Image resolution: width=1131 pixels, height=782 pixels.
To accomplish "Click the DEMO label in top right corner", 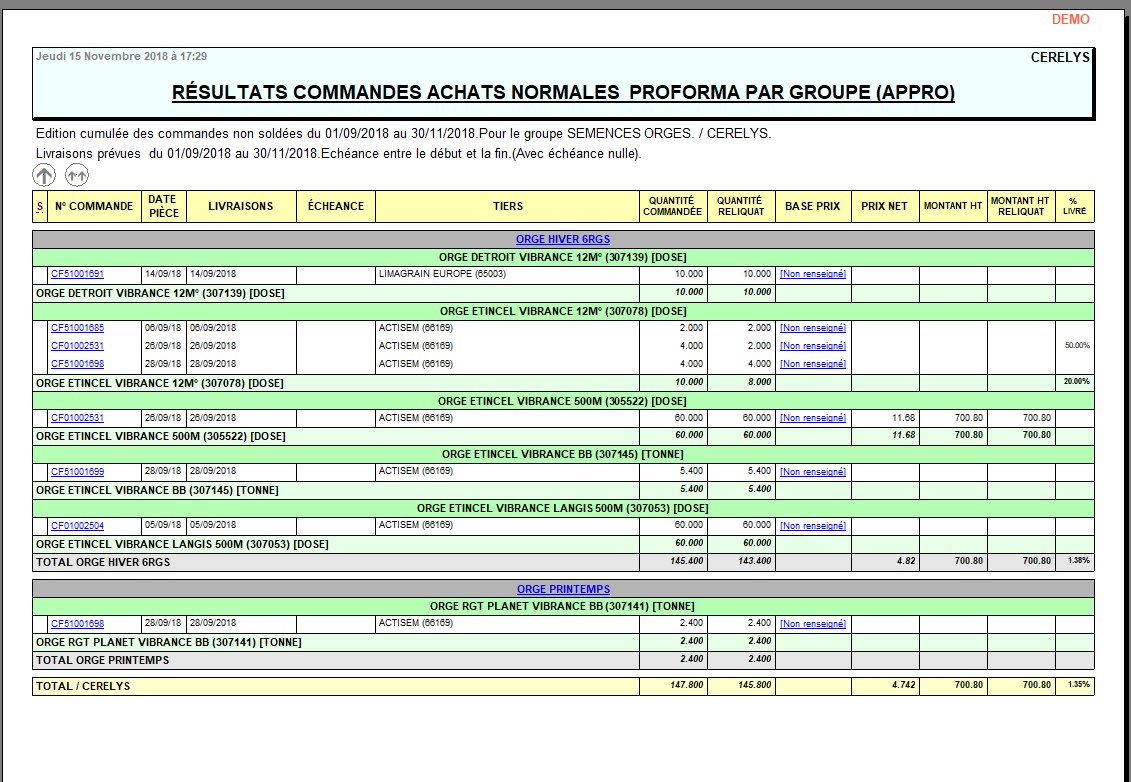I will (1069, 18).
